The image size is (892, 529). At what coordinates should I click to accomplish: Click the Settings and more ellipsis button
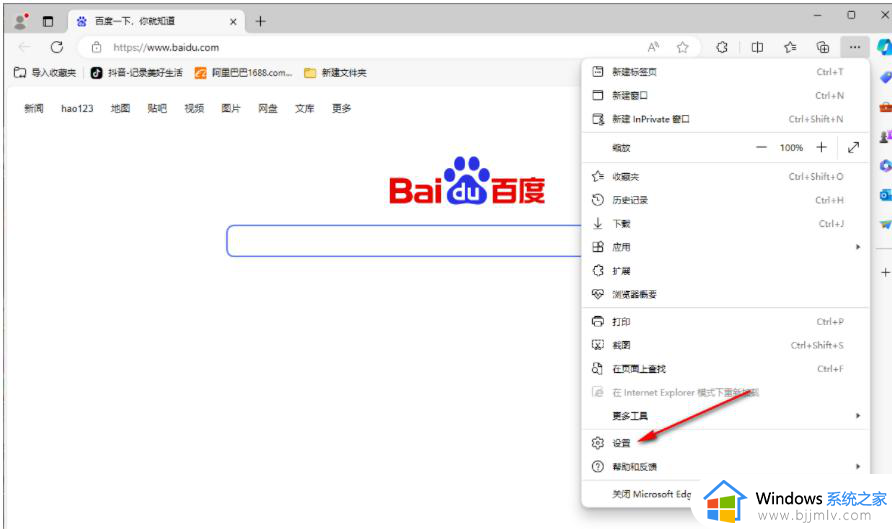854,47
